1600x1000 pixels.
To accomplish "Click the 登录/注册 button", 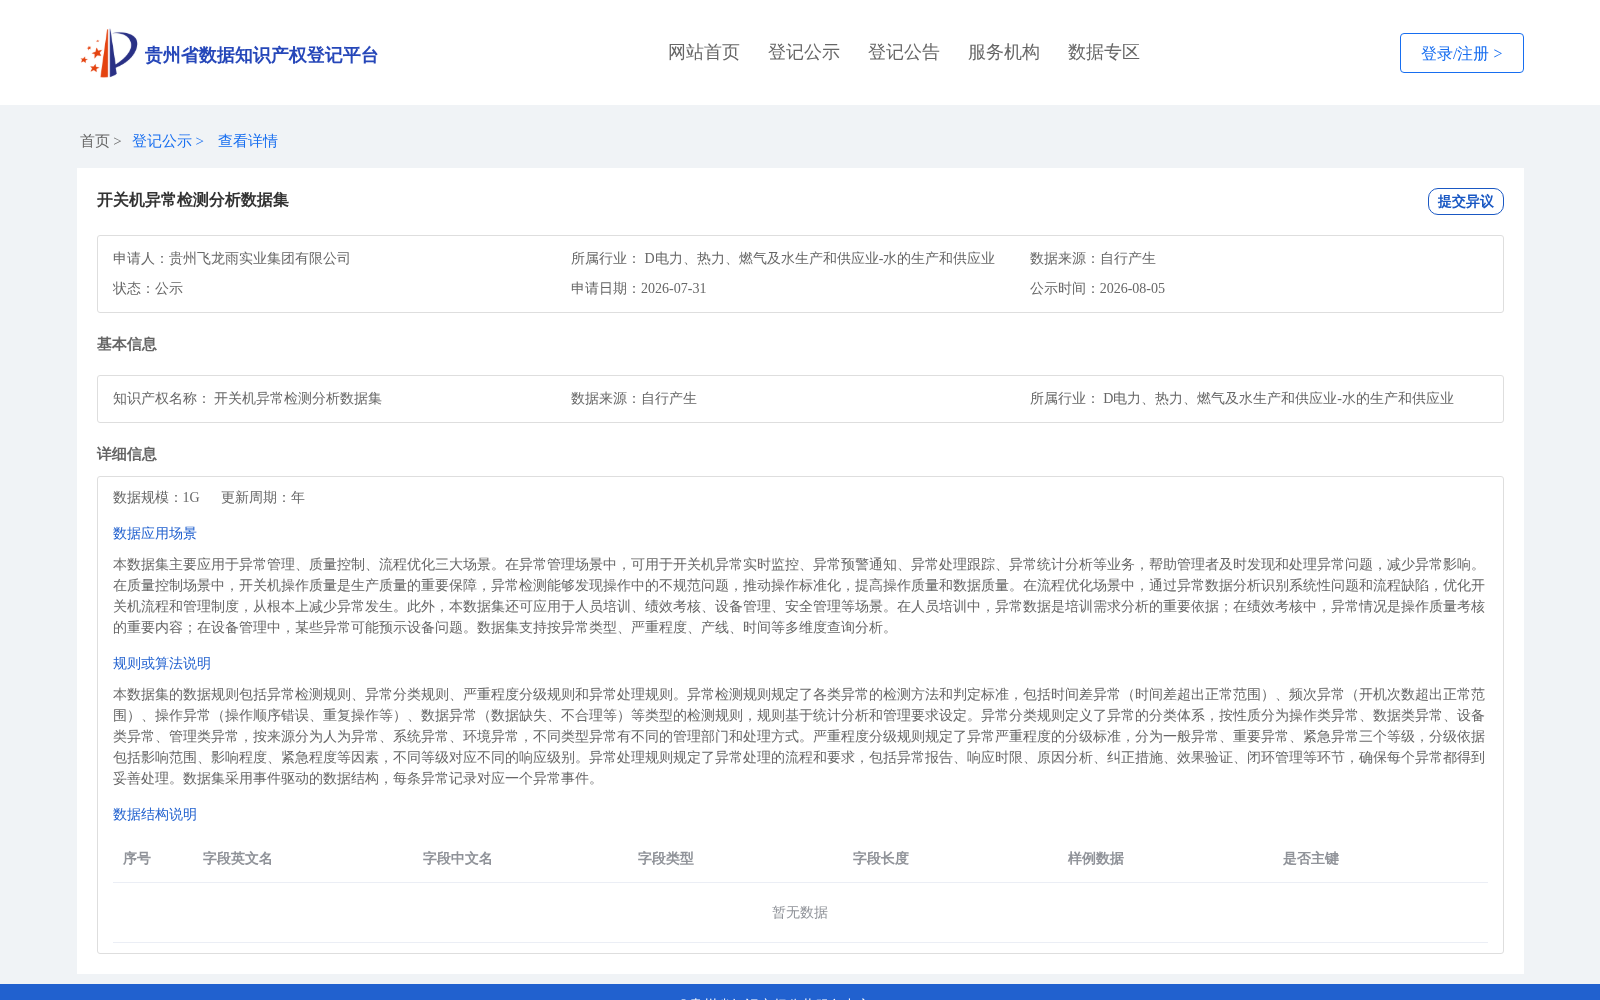I will 1462,53.
